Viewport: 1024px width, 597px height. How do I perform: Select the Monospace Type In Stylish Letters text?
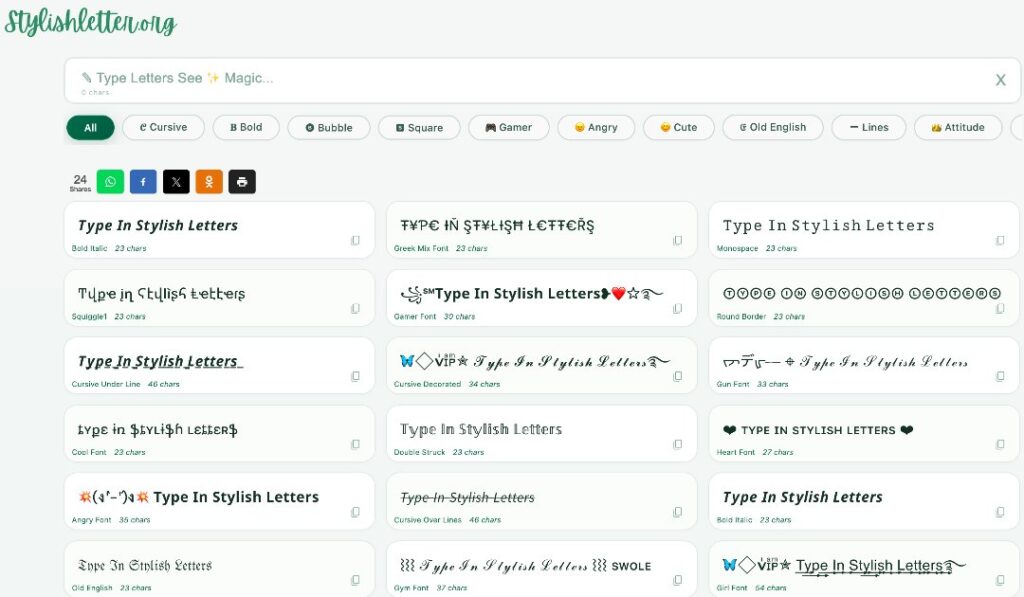(828, 225)
